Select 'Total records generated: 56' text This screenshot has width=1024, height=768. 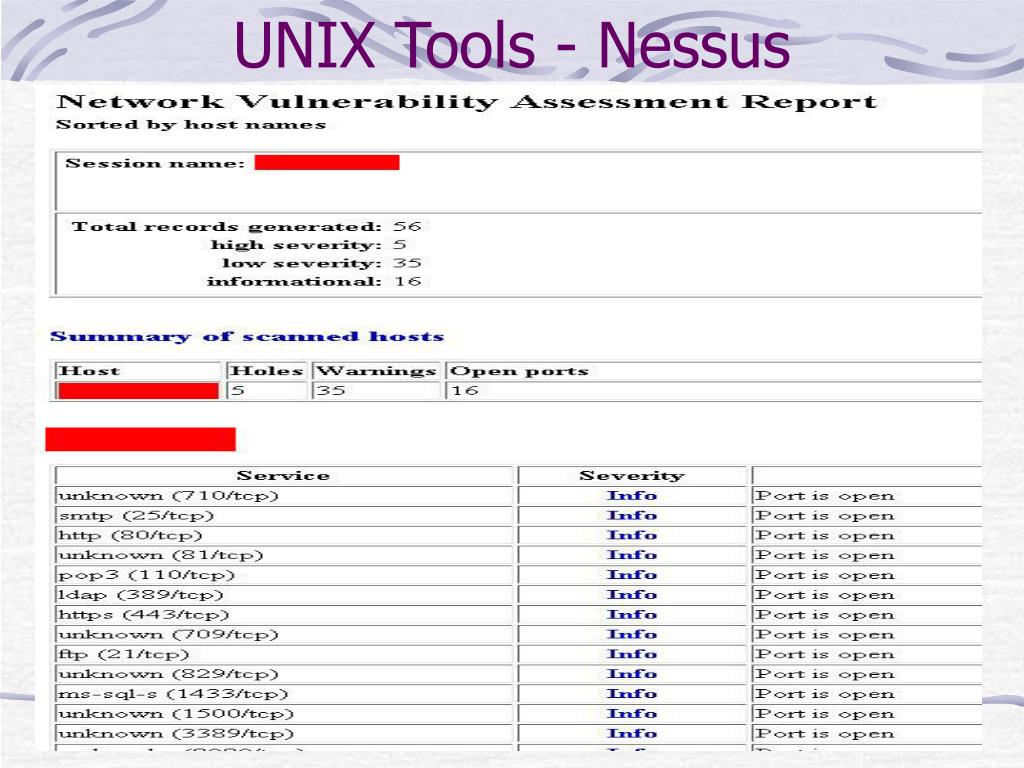(x=246, y=227)
